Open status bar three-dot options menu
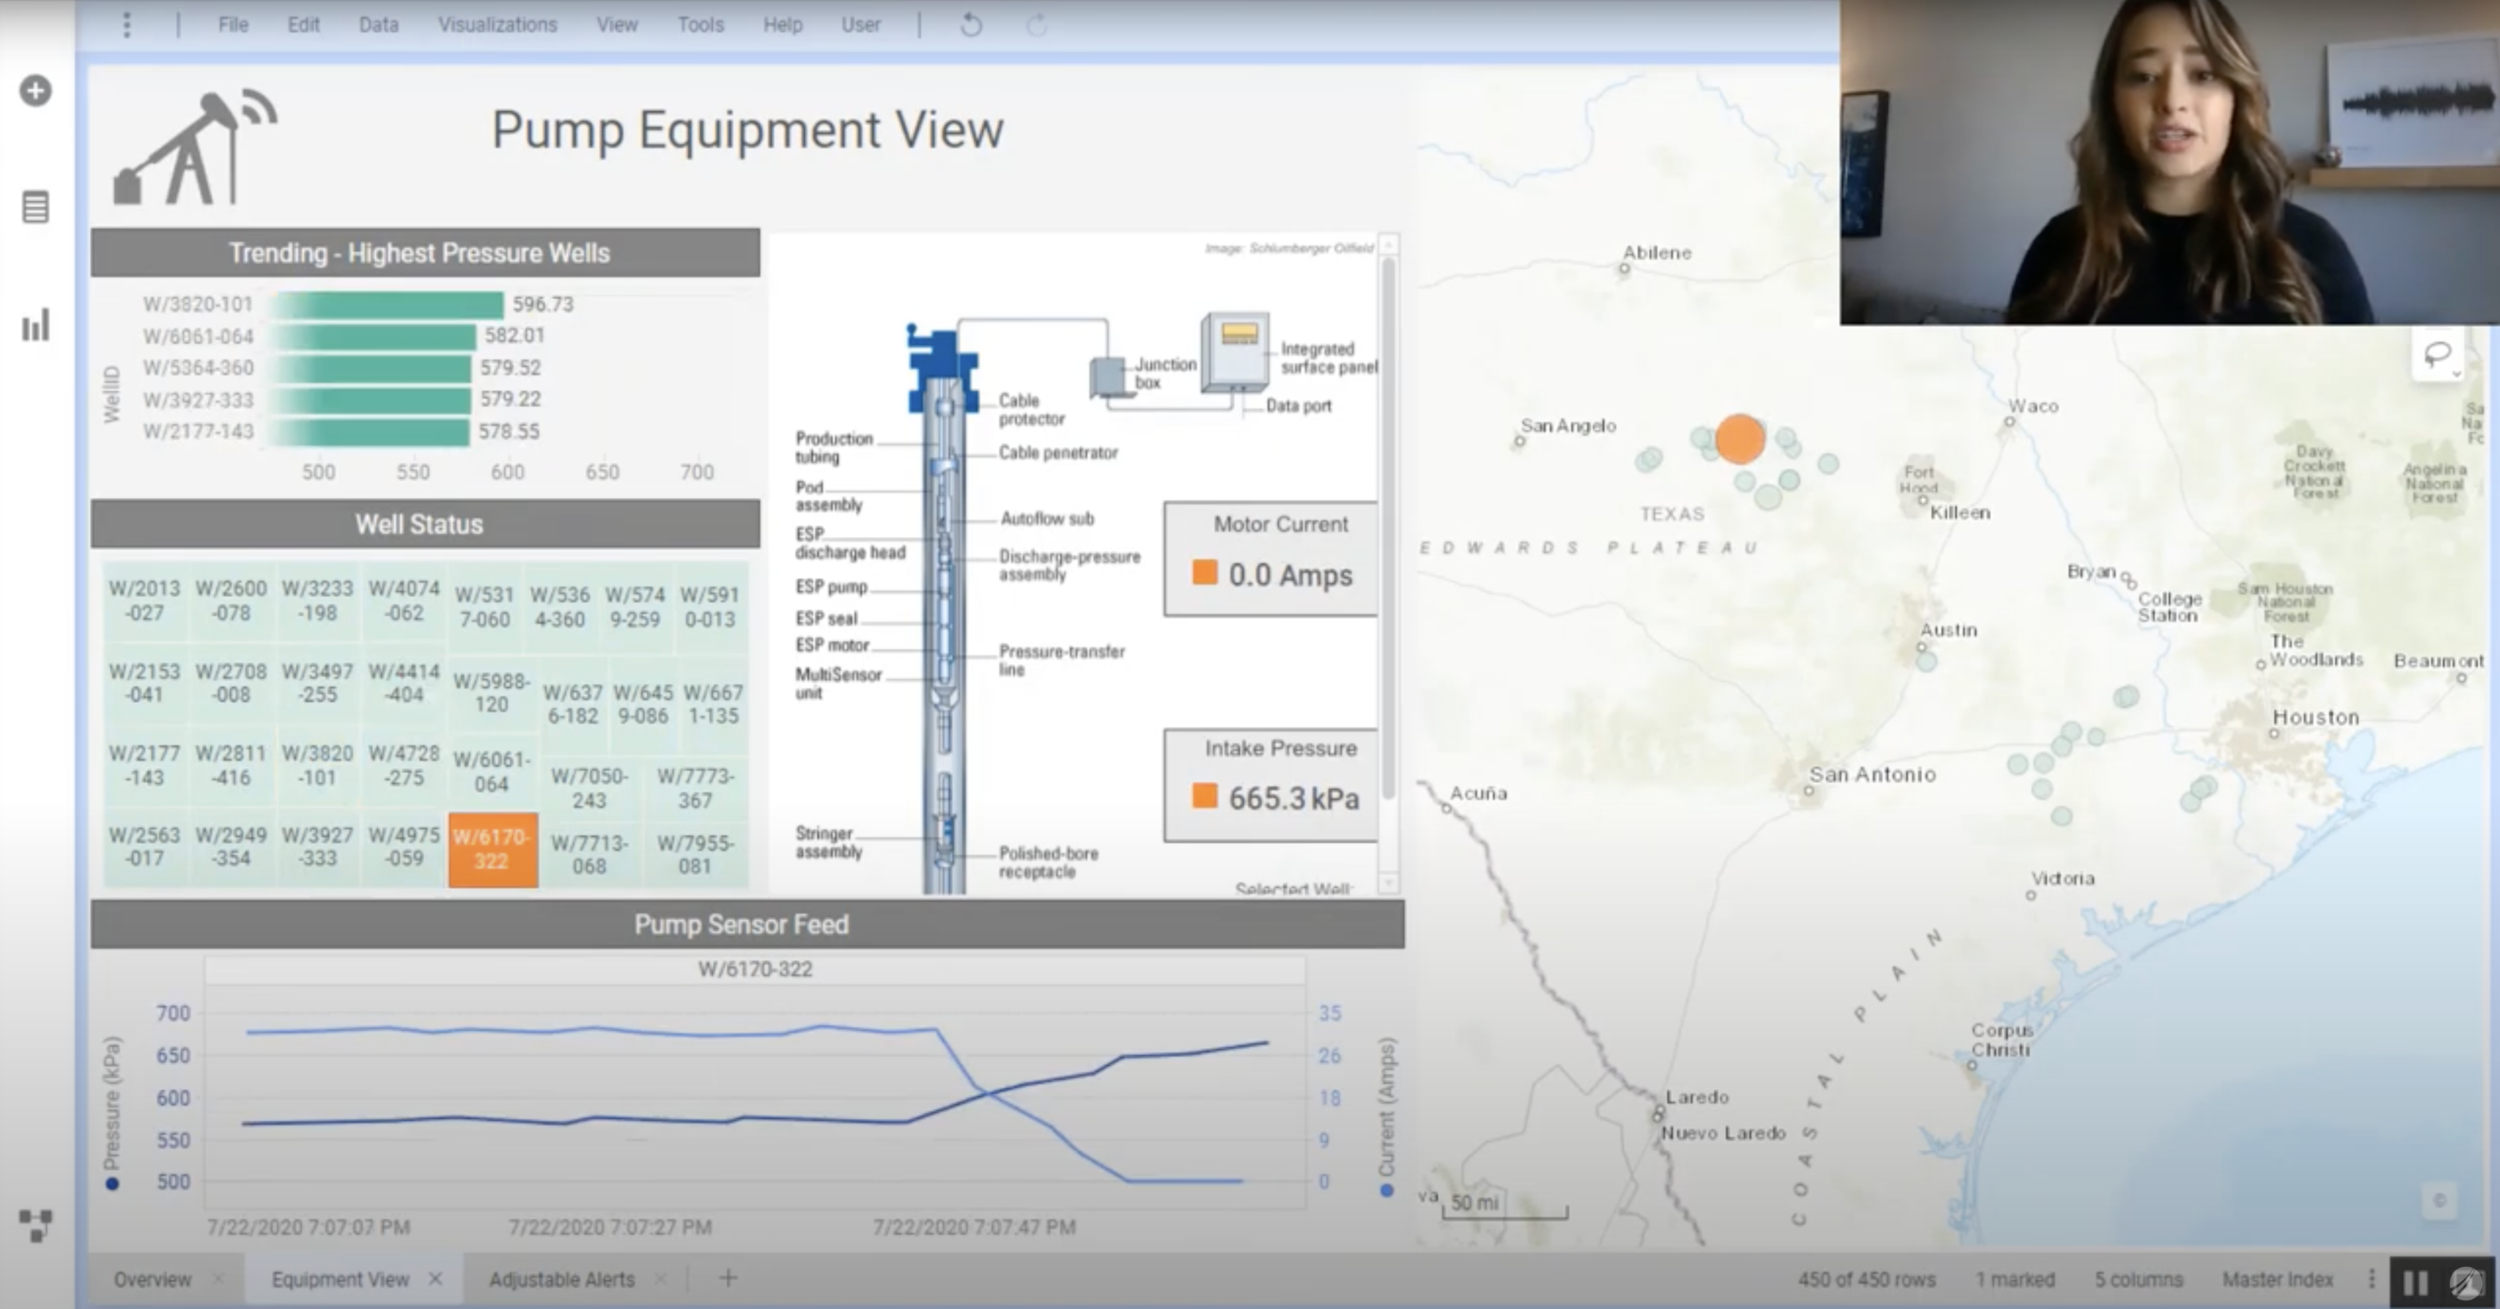This screenshot has height=1309, width=2500. 2371,1279
